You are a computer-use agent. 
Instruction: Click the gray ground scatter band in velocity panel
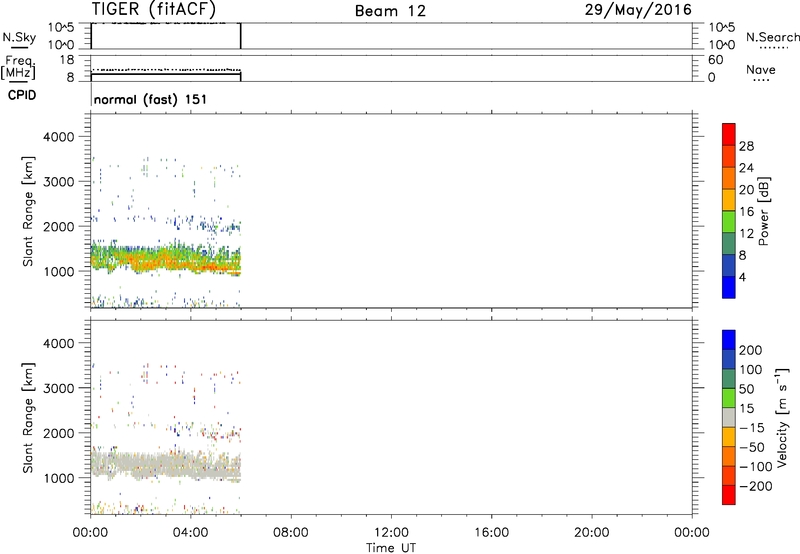165,465
